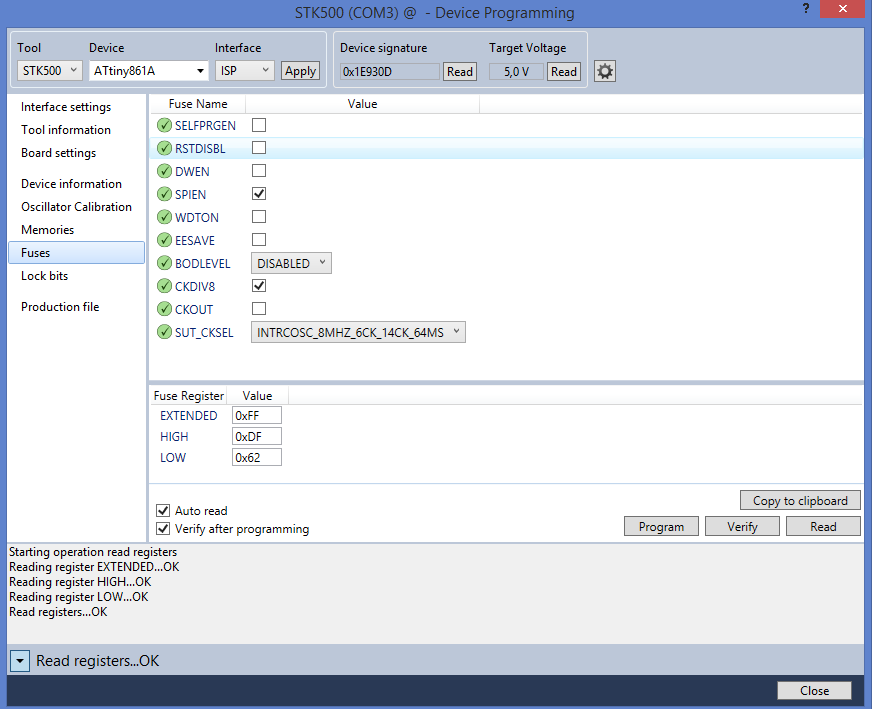Open the BODLEVEL dropdown set to DISABLED
The width and height of the screenshot is (872, 709).
coord(291,263)
